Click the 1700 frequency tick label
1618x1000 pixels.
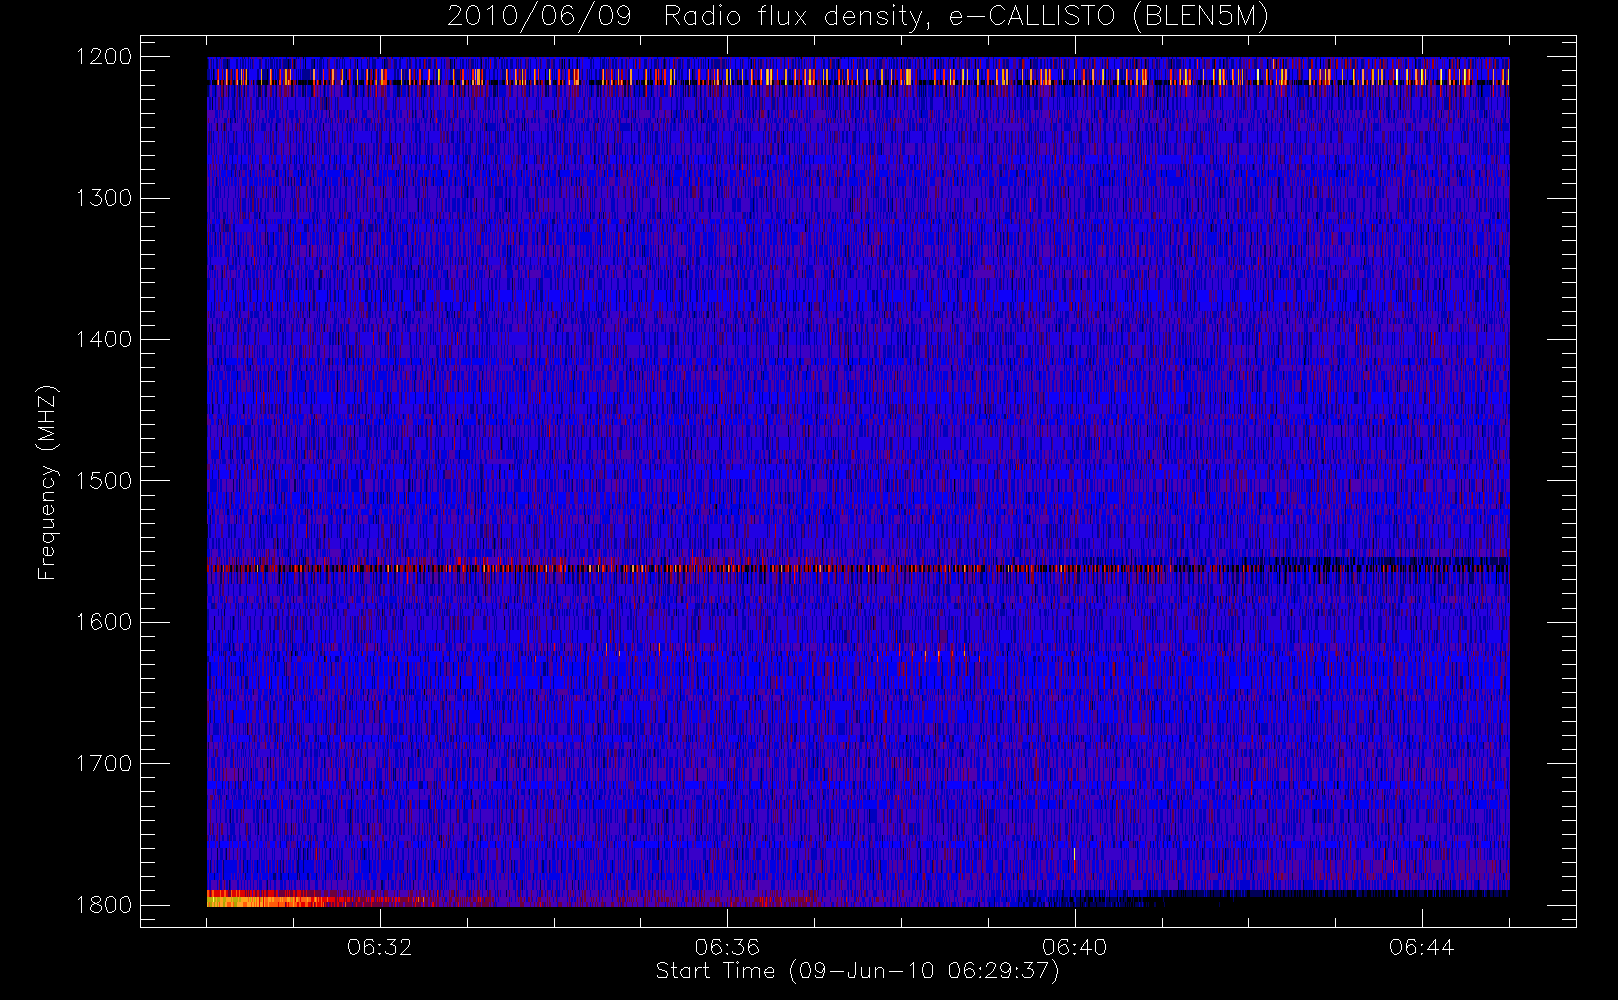point(104,763)
